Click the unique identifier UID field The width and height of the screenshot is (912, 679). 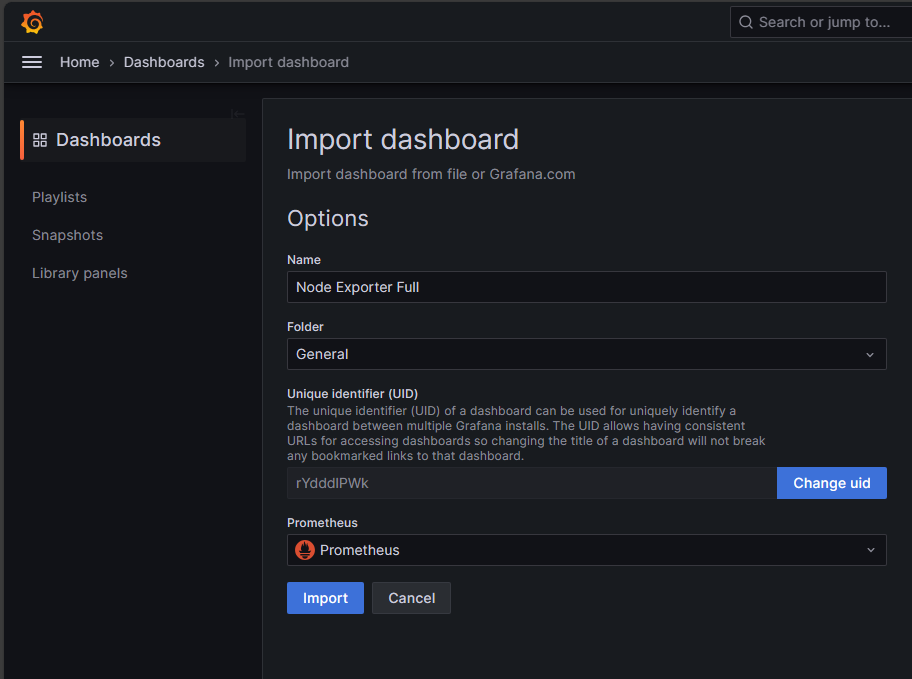[x=531, y=483]
